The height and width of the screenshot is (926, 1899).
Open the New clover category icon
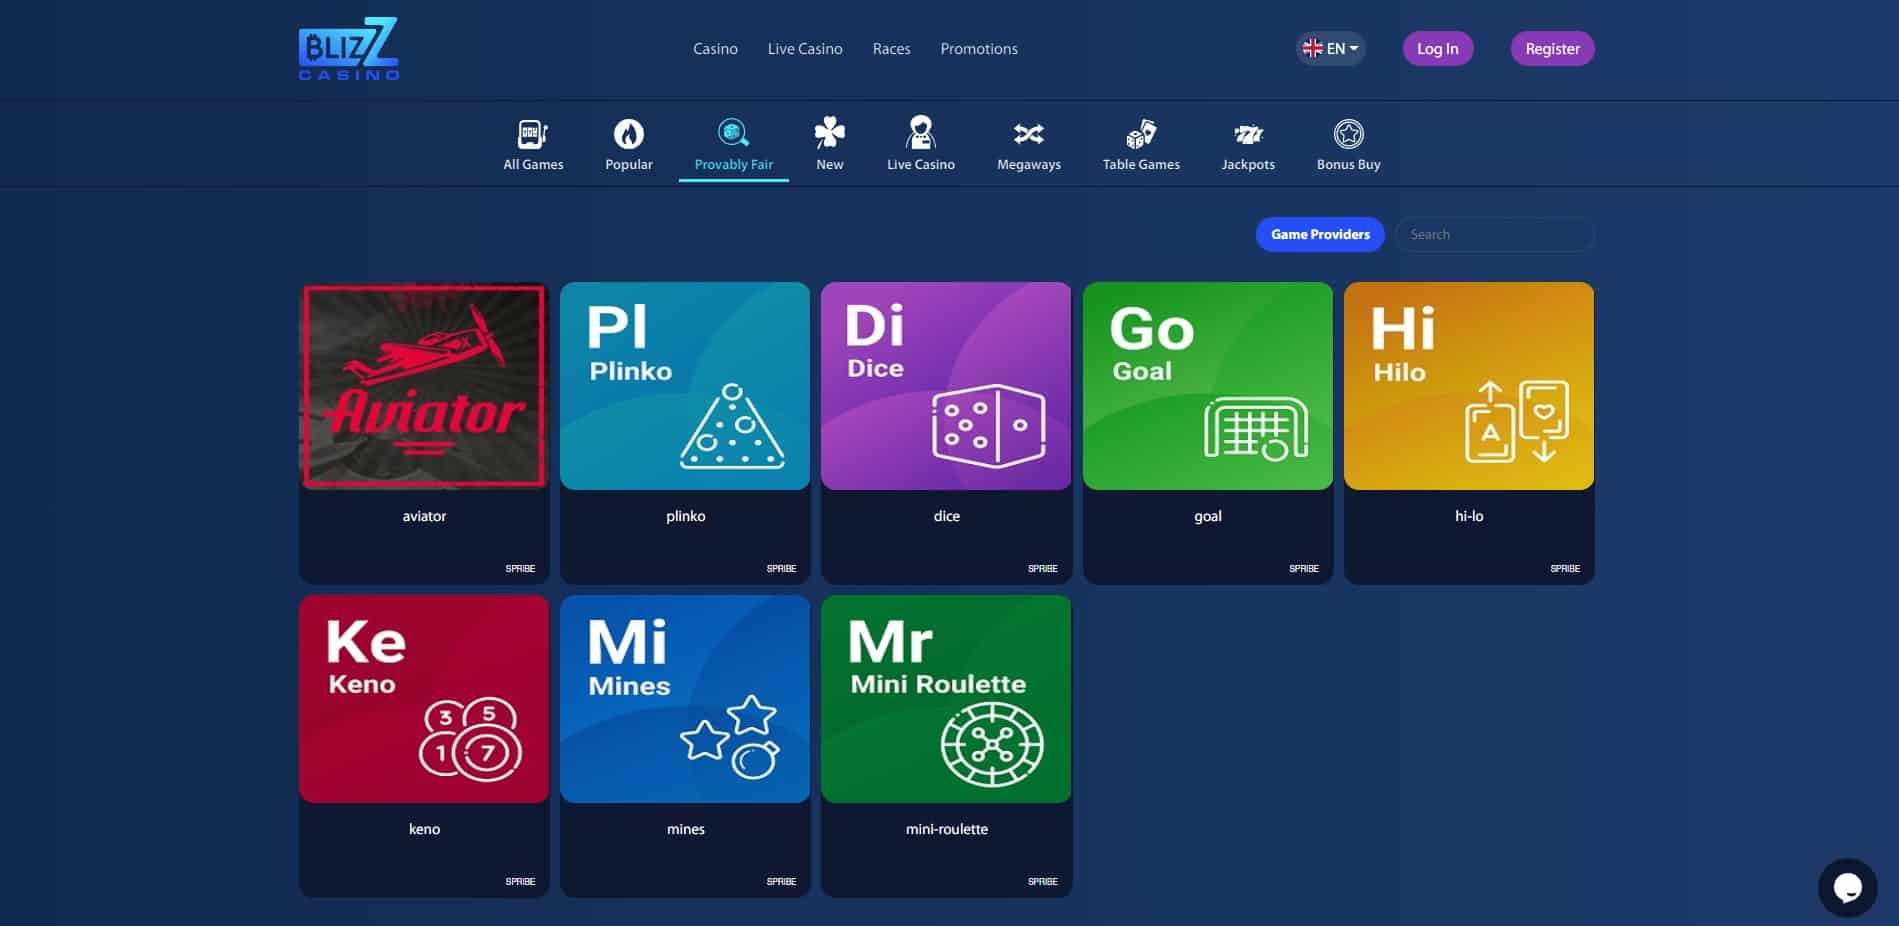tap(829, 133)
